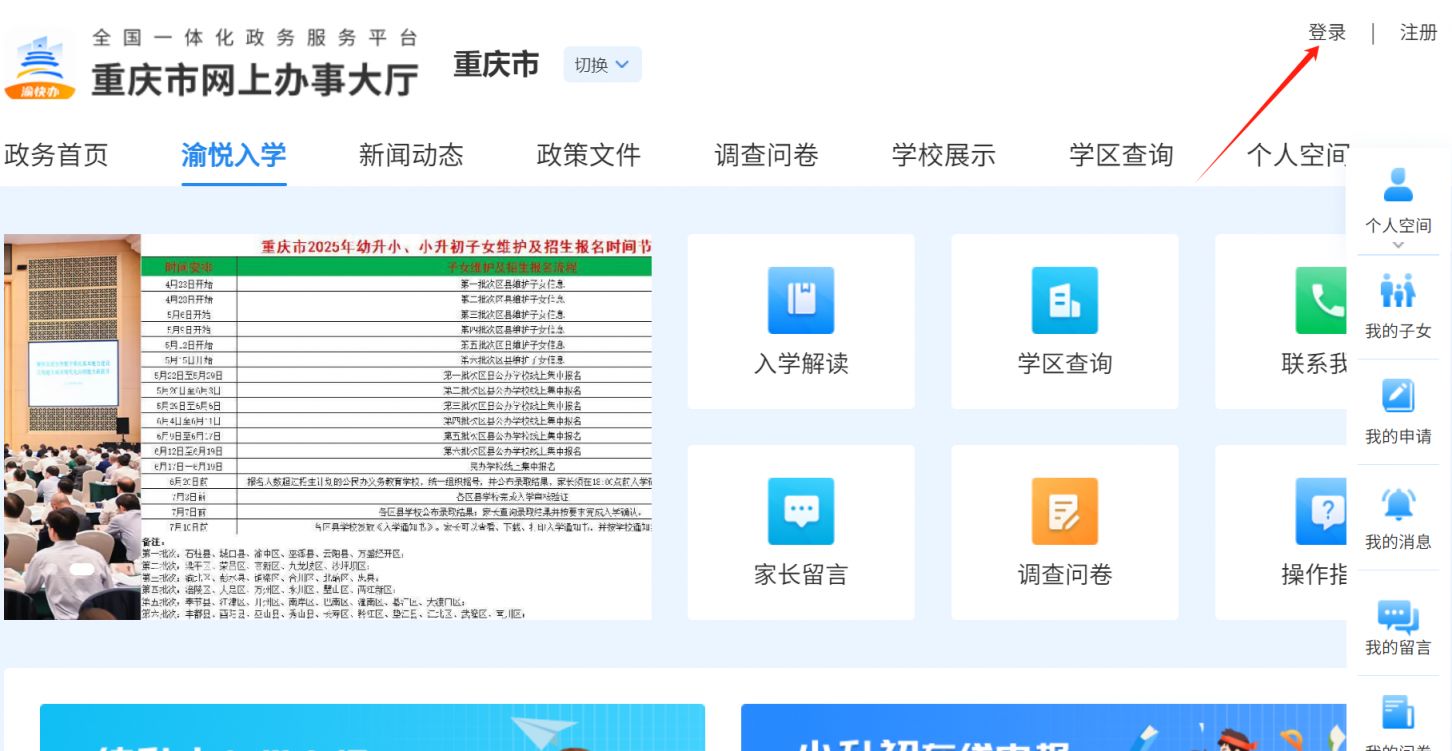This screenshot has width=1452, height=751.
Task: Open sidebar 个人空间 user icon
Action: tap(1398, 185)
